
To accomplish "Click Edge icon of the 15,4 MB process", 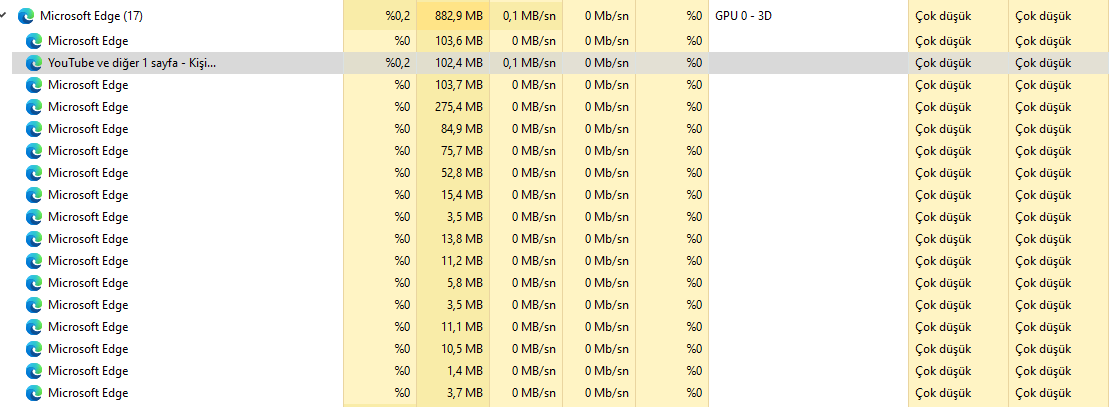I will [x=34, y=195].
